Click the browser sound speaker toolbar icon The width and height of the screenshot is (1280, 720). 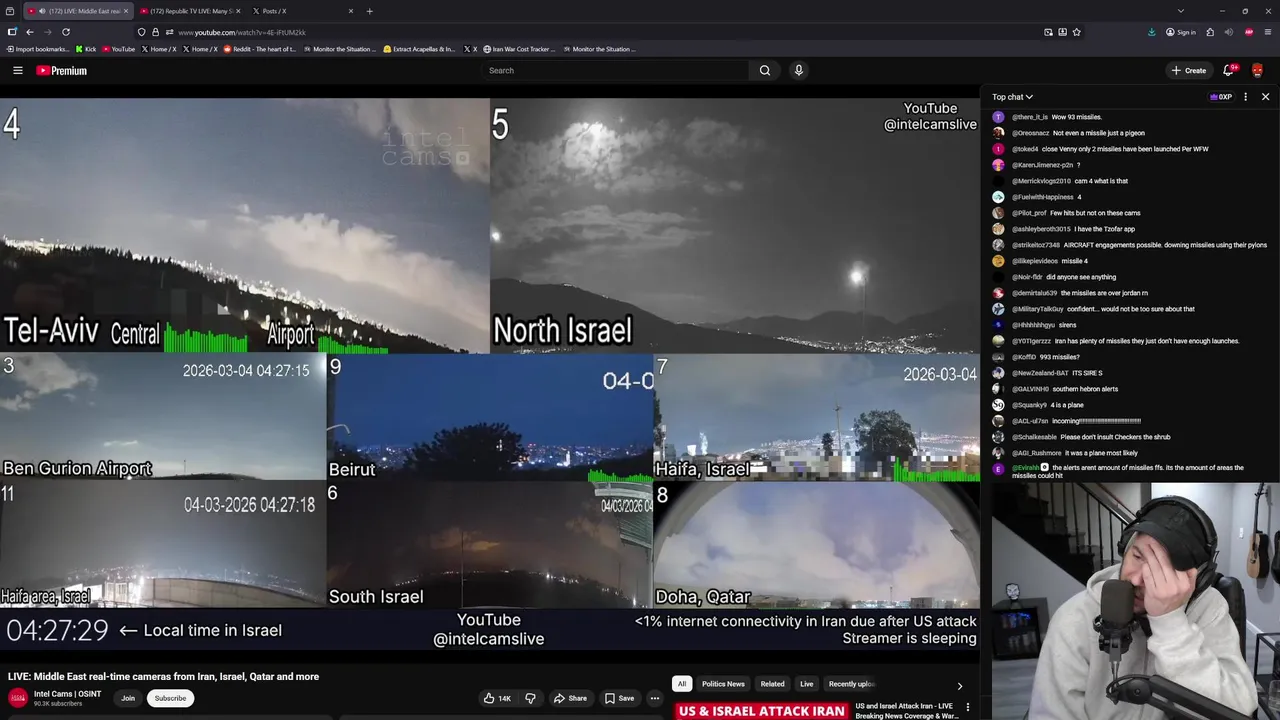(1229, 32)
